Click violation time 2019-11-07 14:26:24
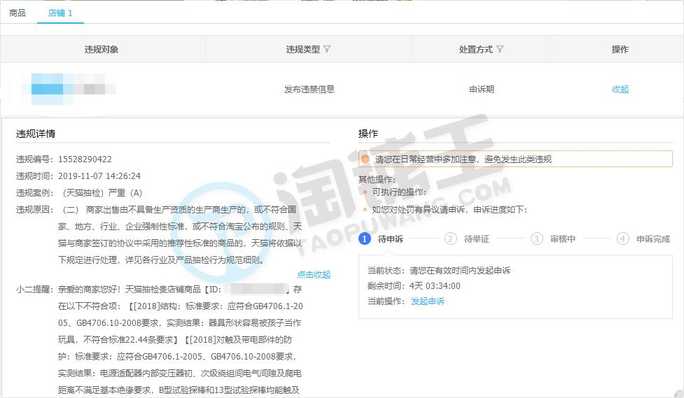Image resolution: width=684 pixels, height=398 pixels. click(99, 176)
